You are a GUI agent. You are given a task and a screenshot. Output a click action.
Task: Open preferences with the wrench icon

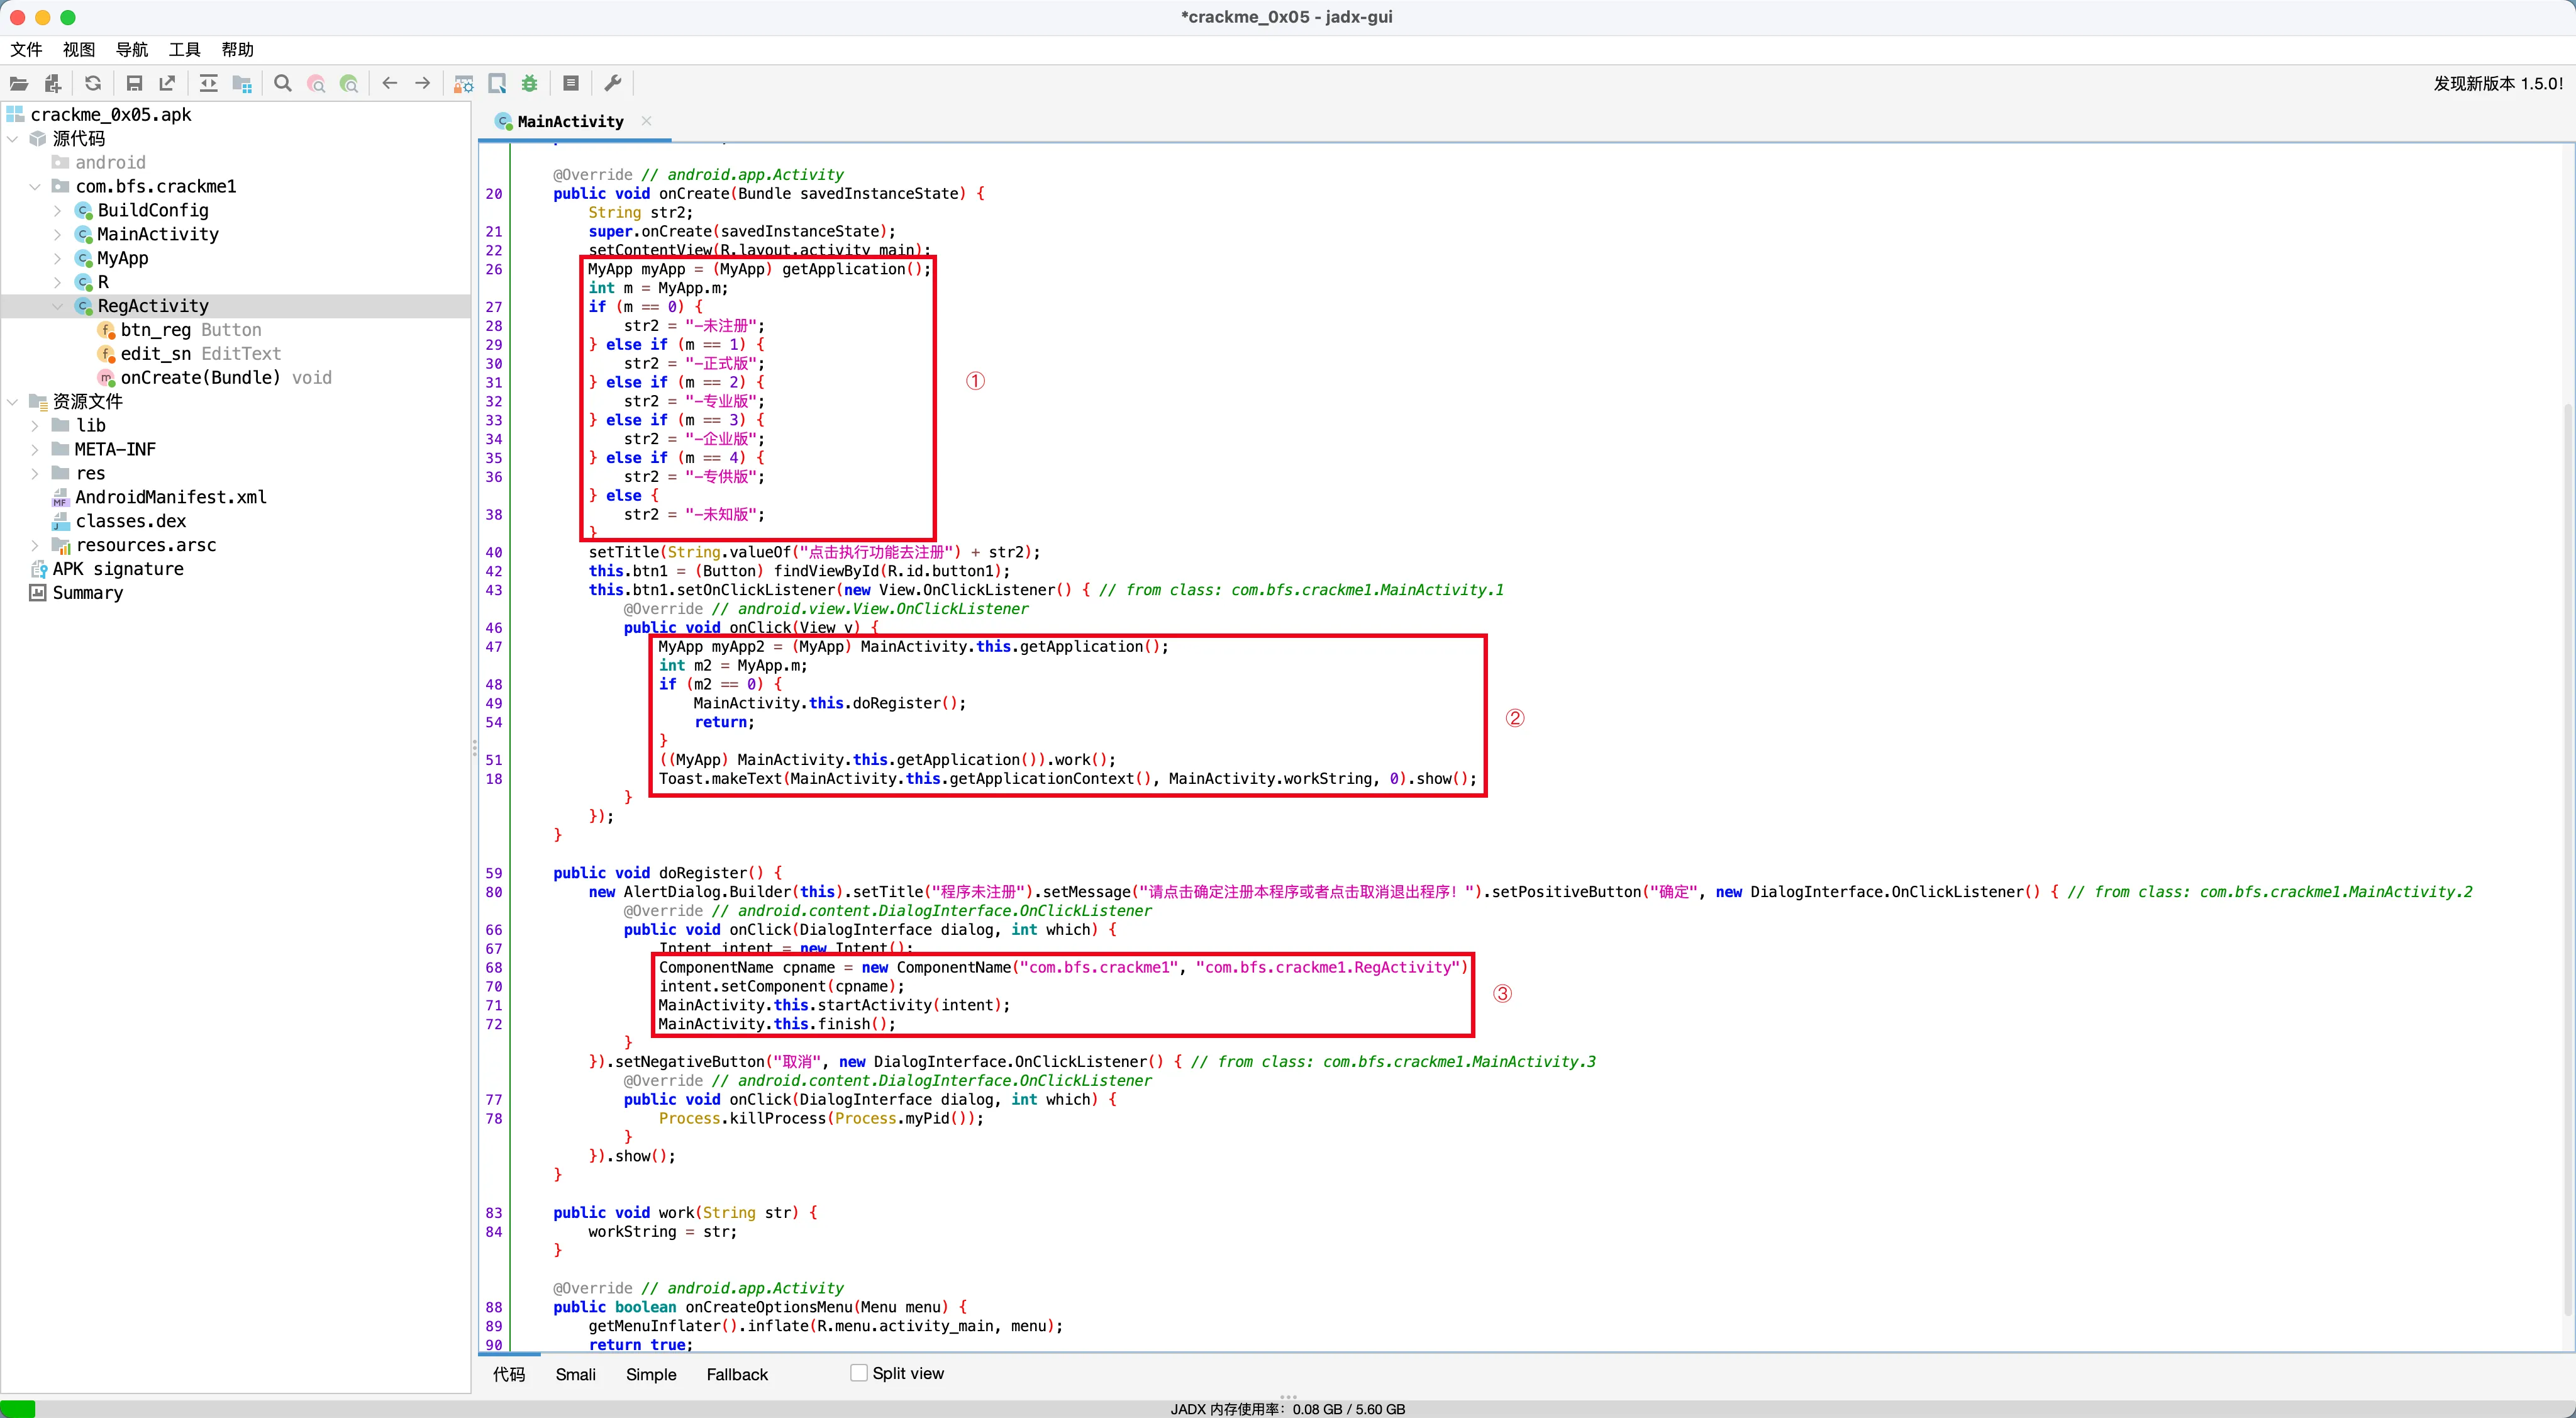point(613,84)
